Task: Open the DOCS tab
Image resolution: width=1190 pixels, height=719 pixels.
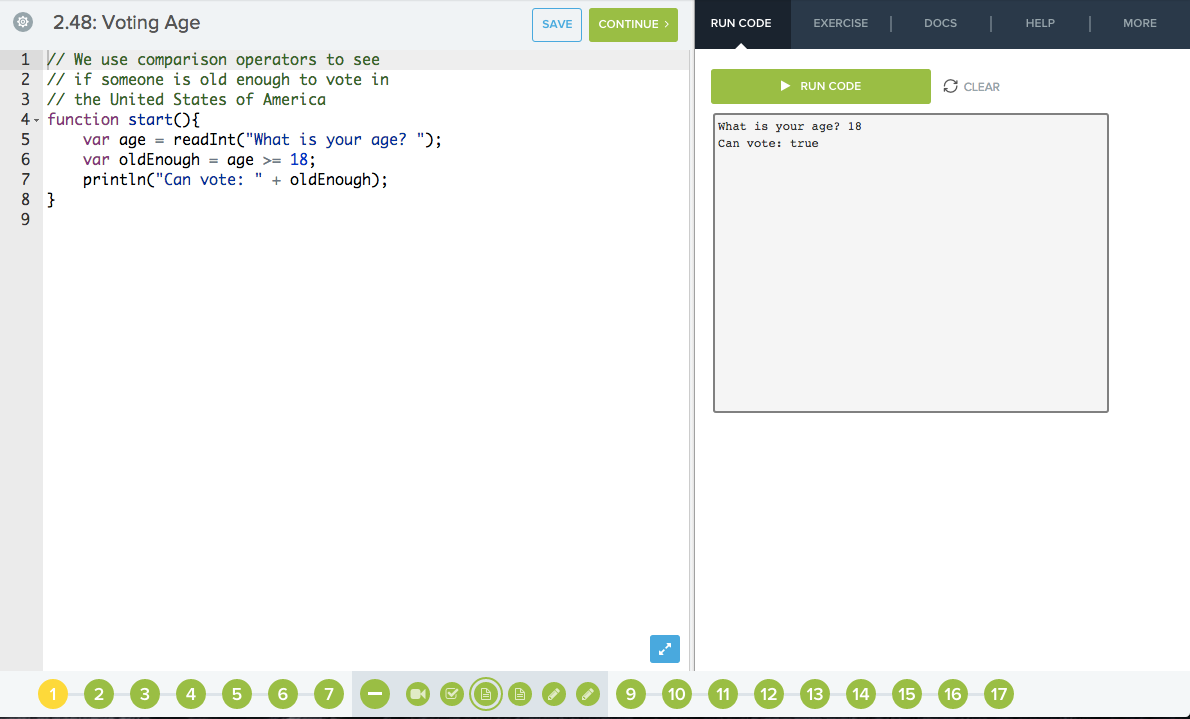Action: click(940, 23)
